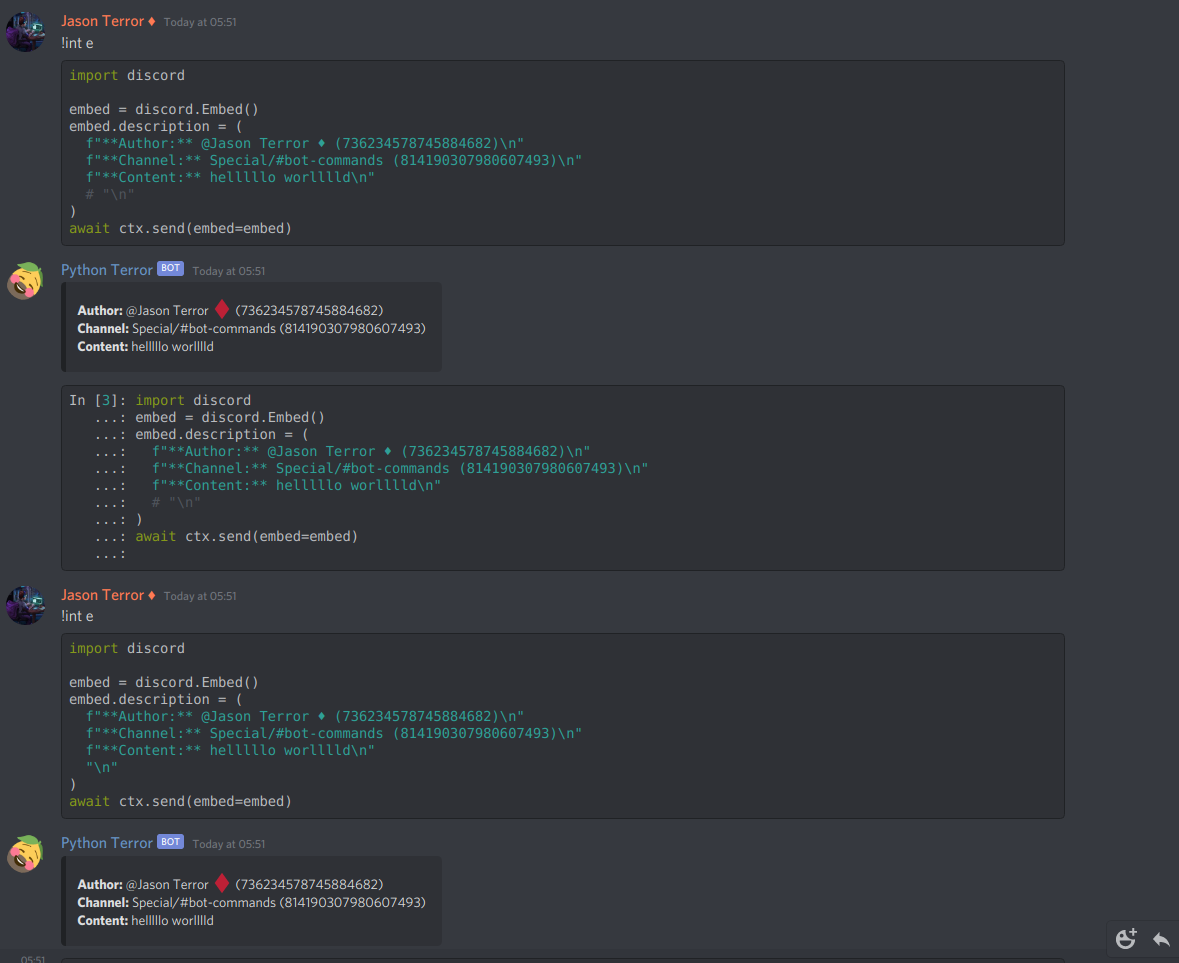Click the red diamond emoji in the first embed's Author line
Image resolution: width=1179 pixels, height=963 pixels.
[x=222, y=309]
